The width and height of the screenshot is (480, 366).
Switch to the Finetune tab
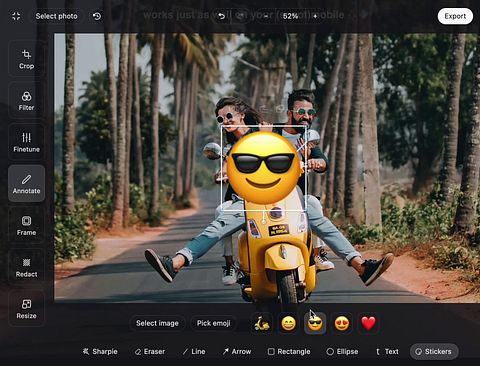(x=26, y=143)
